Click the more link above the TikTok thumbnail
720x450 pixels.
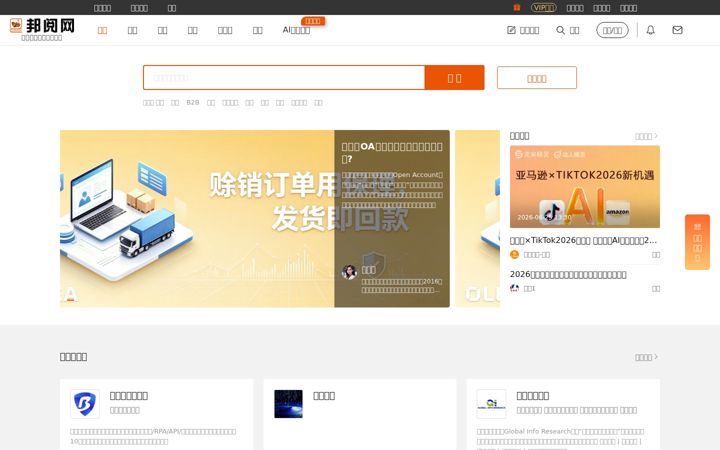646,136
